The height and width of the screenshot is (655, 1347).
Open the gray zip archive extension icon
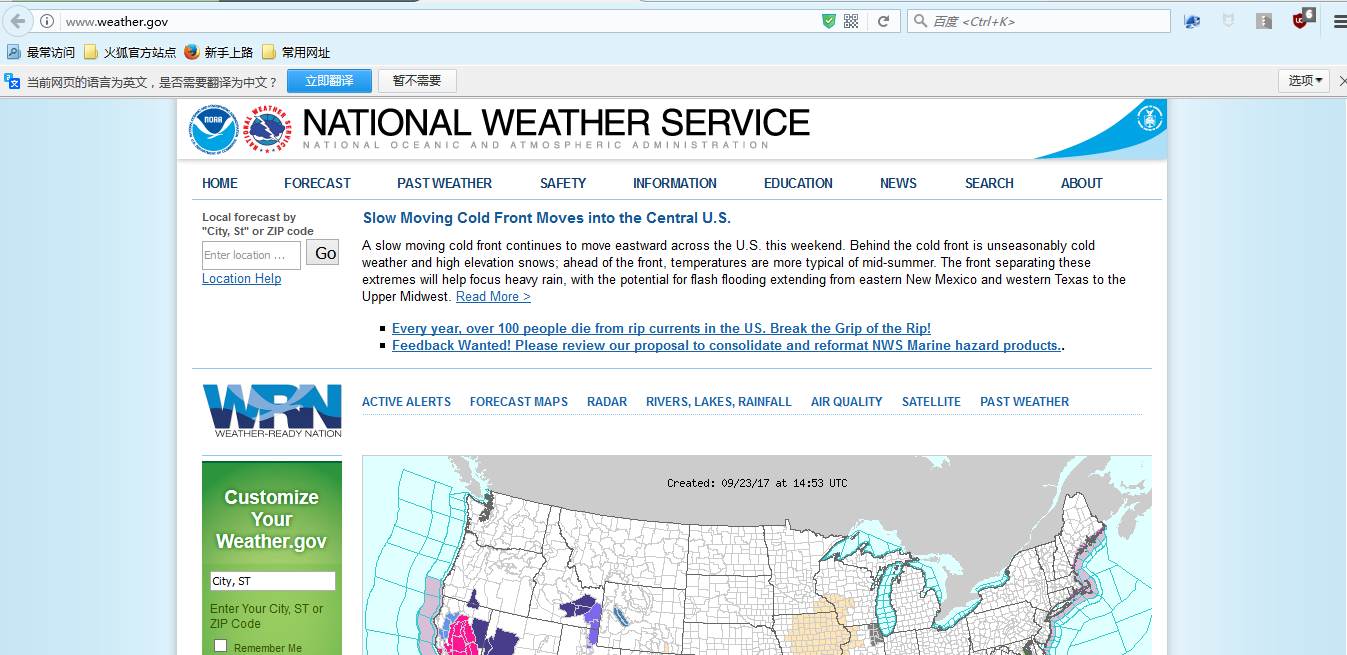(1264, 21)
